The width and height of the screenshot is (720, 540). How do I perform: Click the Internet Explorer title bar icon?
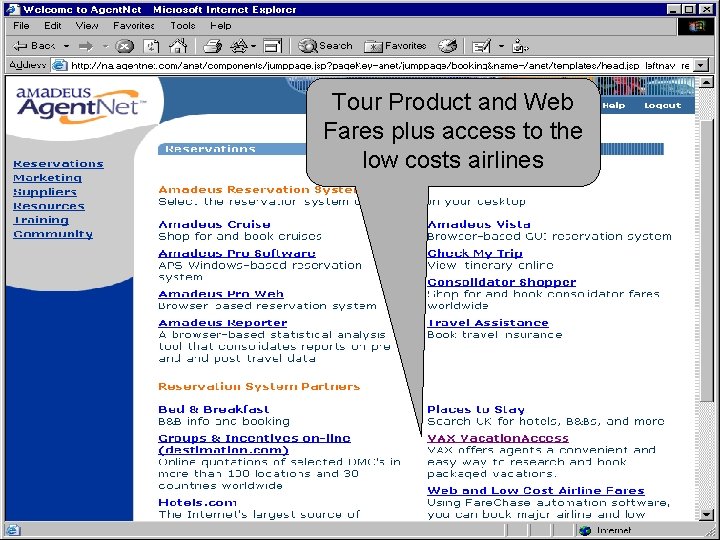pyautogui.click(x=13, y=9)
